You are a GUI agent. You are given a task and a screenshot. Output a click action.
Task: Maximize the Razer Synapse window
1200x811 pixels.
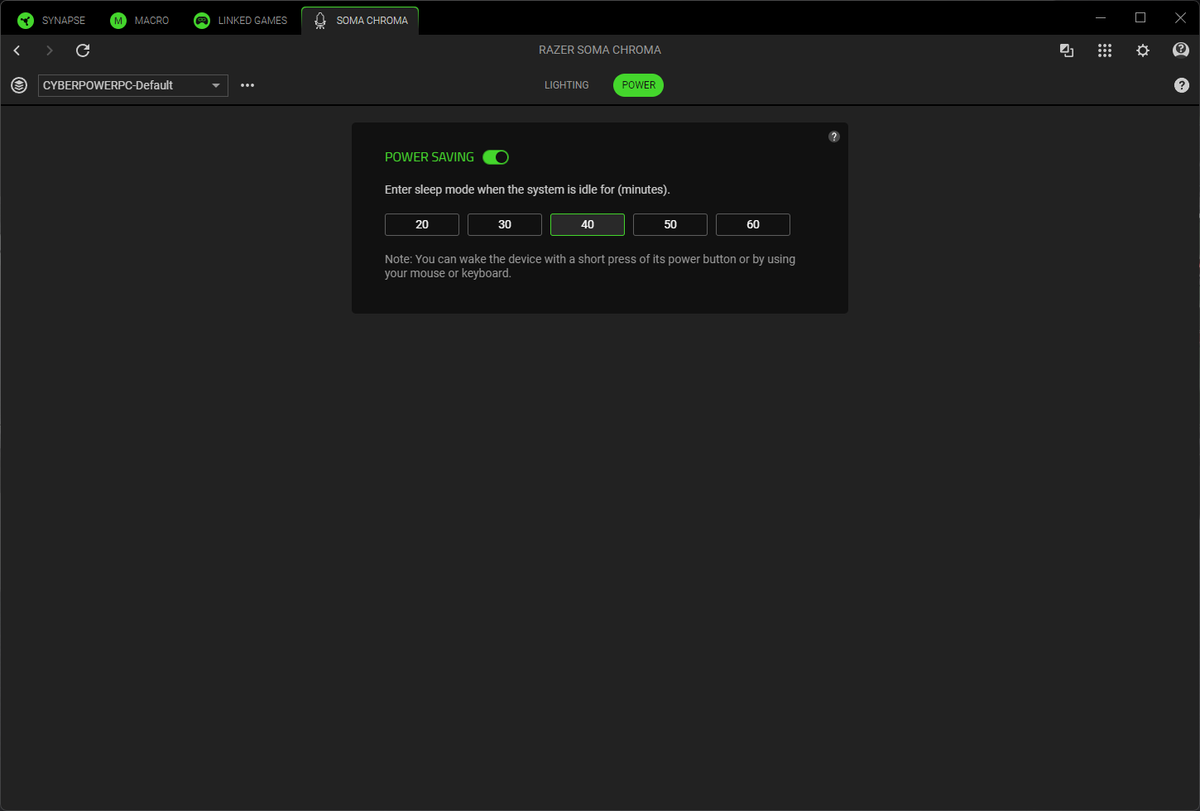[x=1140, y=18]
